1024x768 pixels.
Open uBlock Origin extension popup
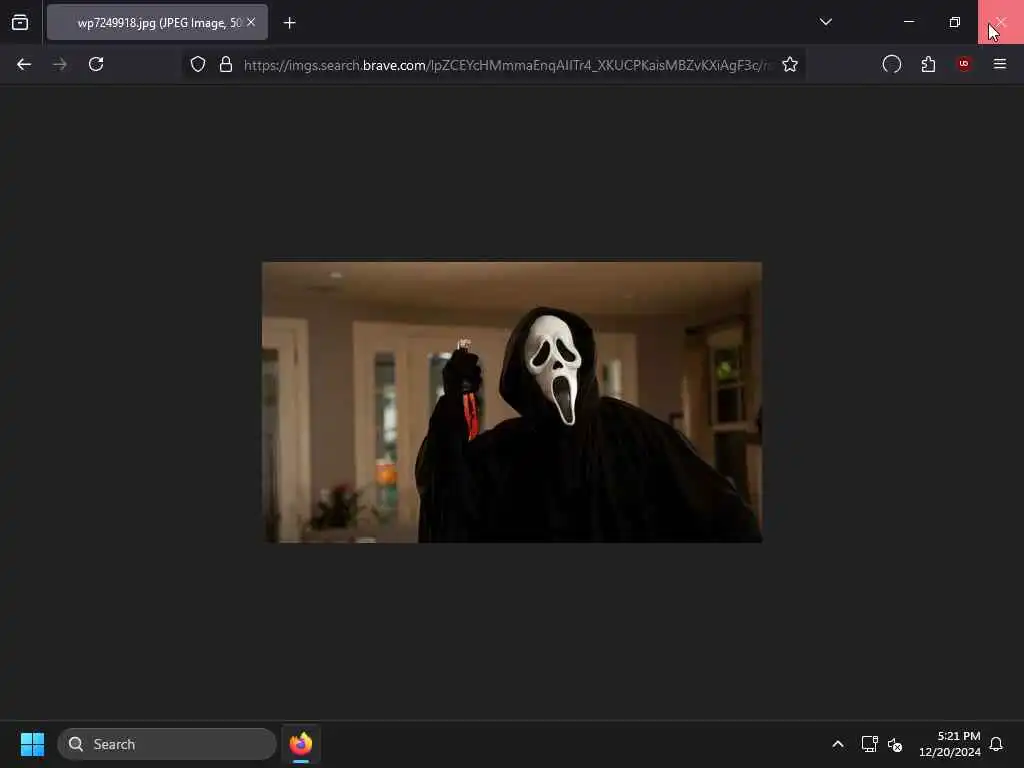[x=964, y=64]
